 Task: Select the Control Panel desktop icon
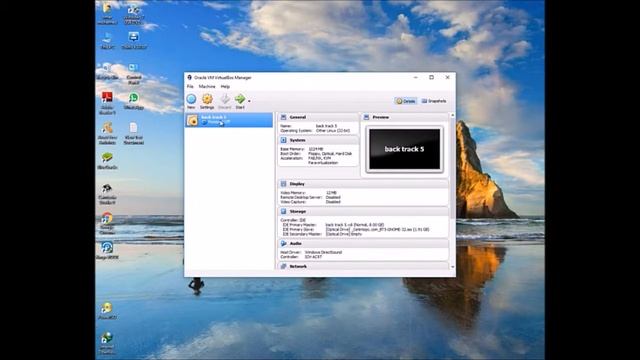pyautogui.click(x=133, y=73)
